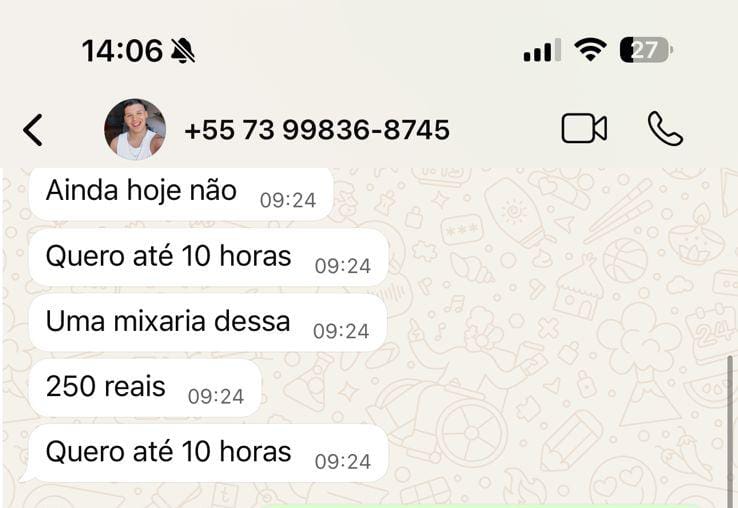Viewport: 738px width, 508px height.
Task: Select the first "Quero até 10 horas" message
Action: (x=209, y=258)
